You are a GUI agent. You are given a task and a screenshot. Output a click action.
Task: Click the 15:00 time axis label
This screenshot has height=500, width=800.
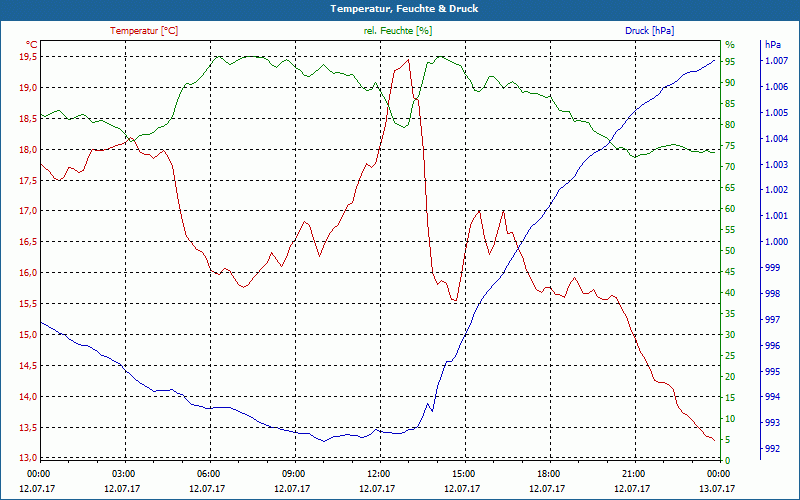[463, 473]
